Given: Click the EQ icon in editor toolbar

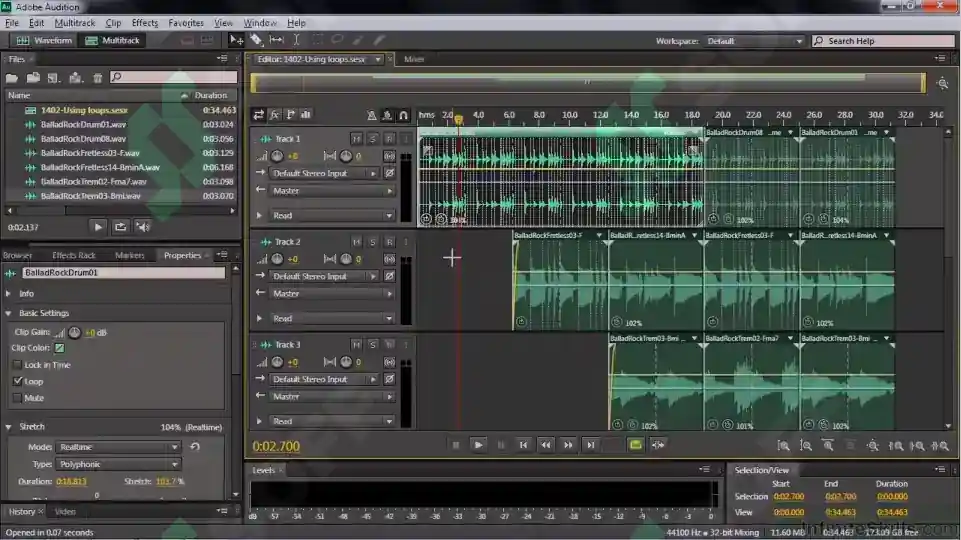Looking at the screenshot, I should 306,115.
